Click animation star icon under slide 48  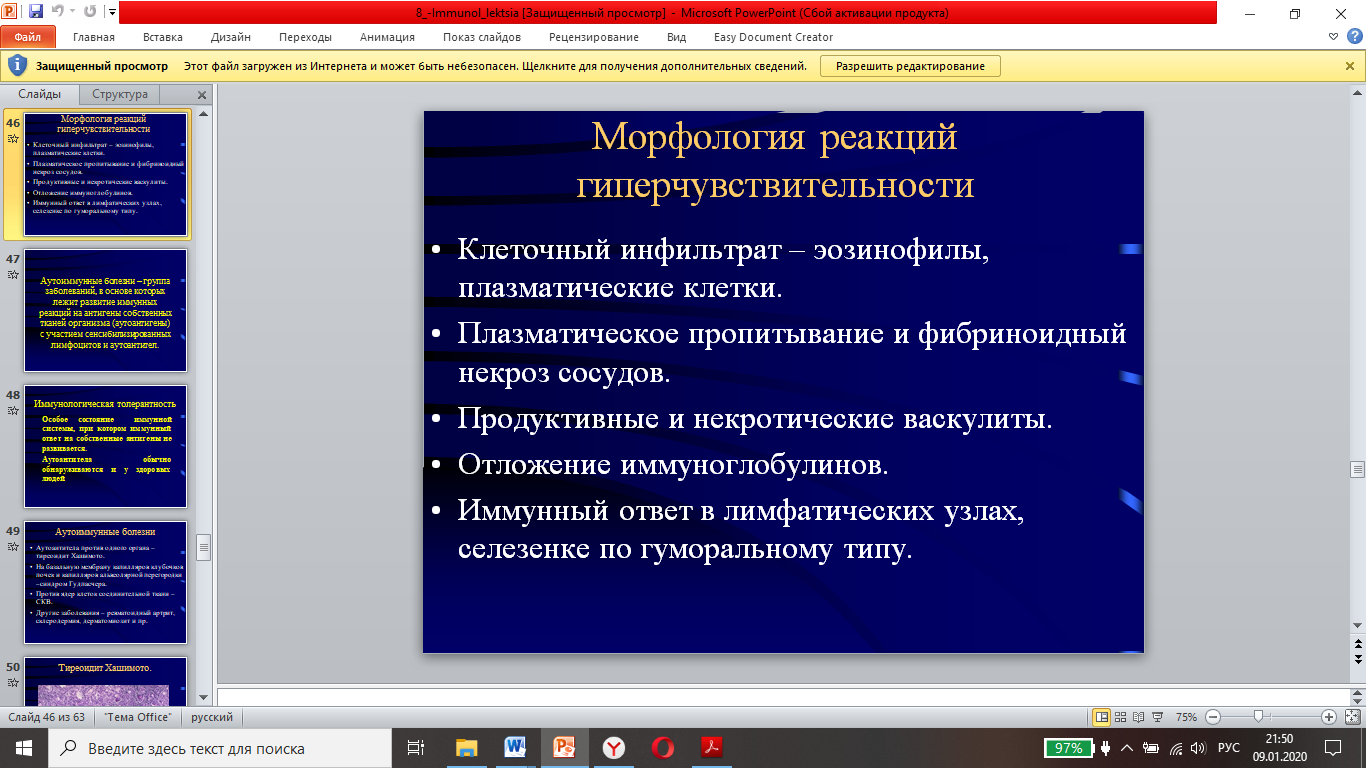click(13, 410)
